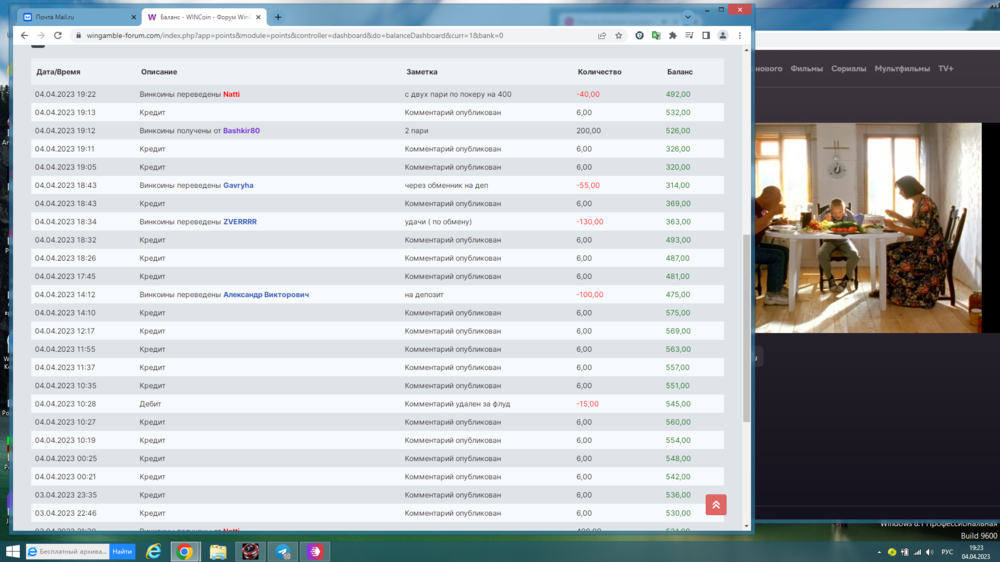Open the Chrome profile avatar icon
Viewport: 1000px width, 562px height.
723,35
